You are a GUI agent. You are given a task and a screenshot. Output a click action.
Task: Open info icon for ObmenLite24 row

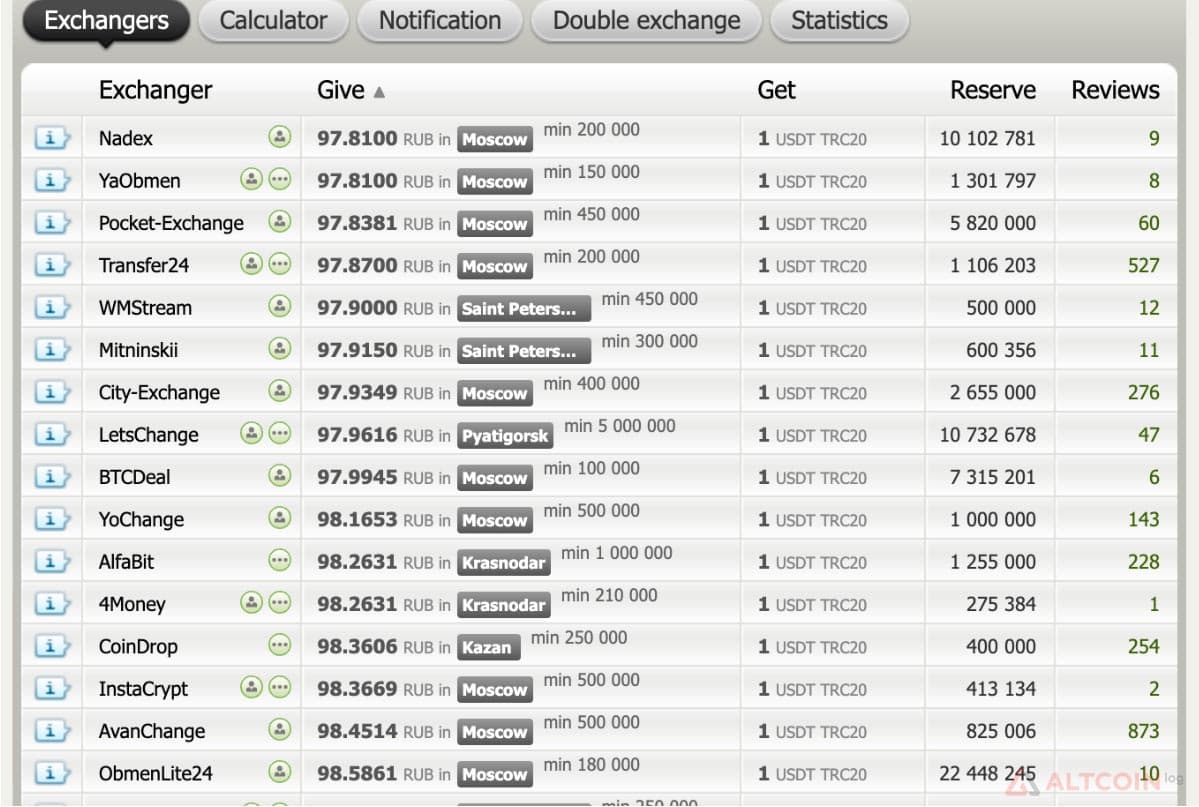(x=52, y=773)
